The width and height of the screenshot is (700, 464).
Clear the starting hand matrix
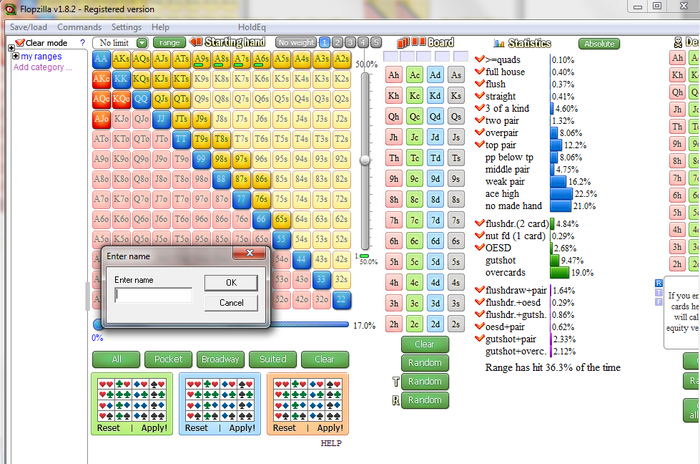tap(325, 359)
